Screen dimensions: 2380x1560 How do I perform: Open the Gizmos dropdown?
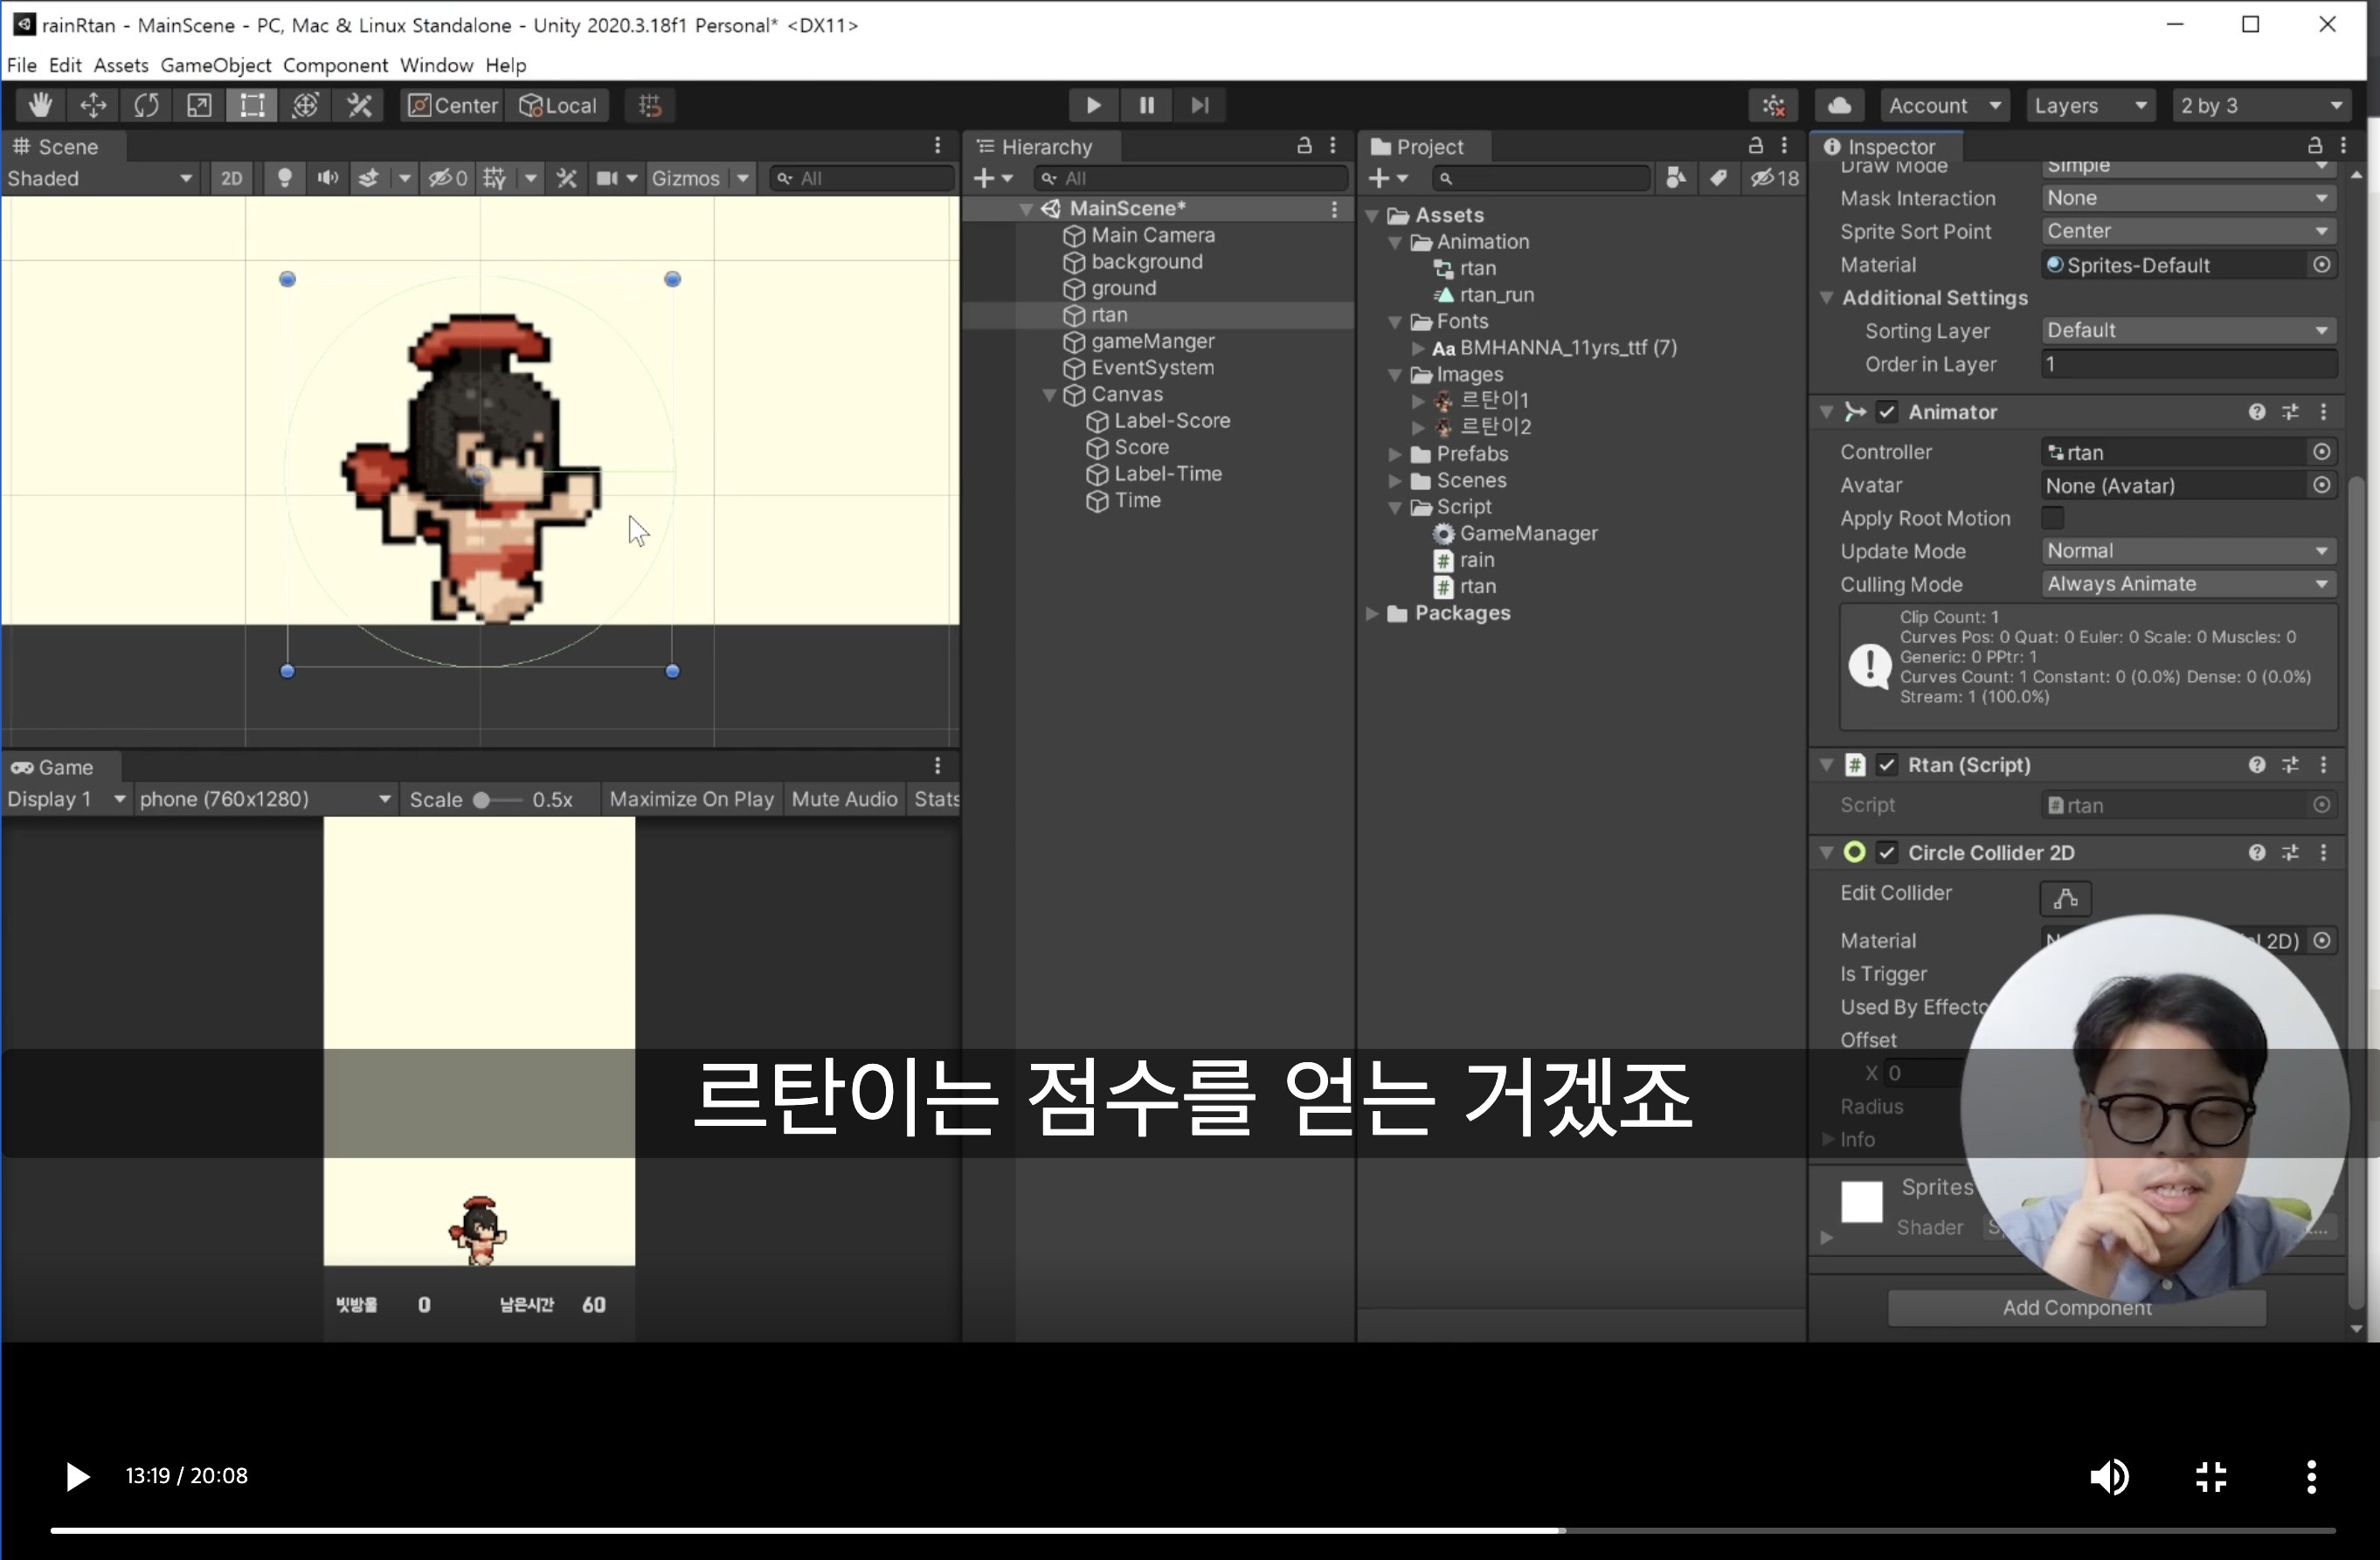coord(700,178)
